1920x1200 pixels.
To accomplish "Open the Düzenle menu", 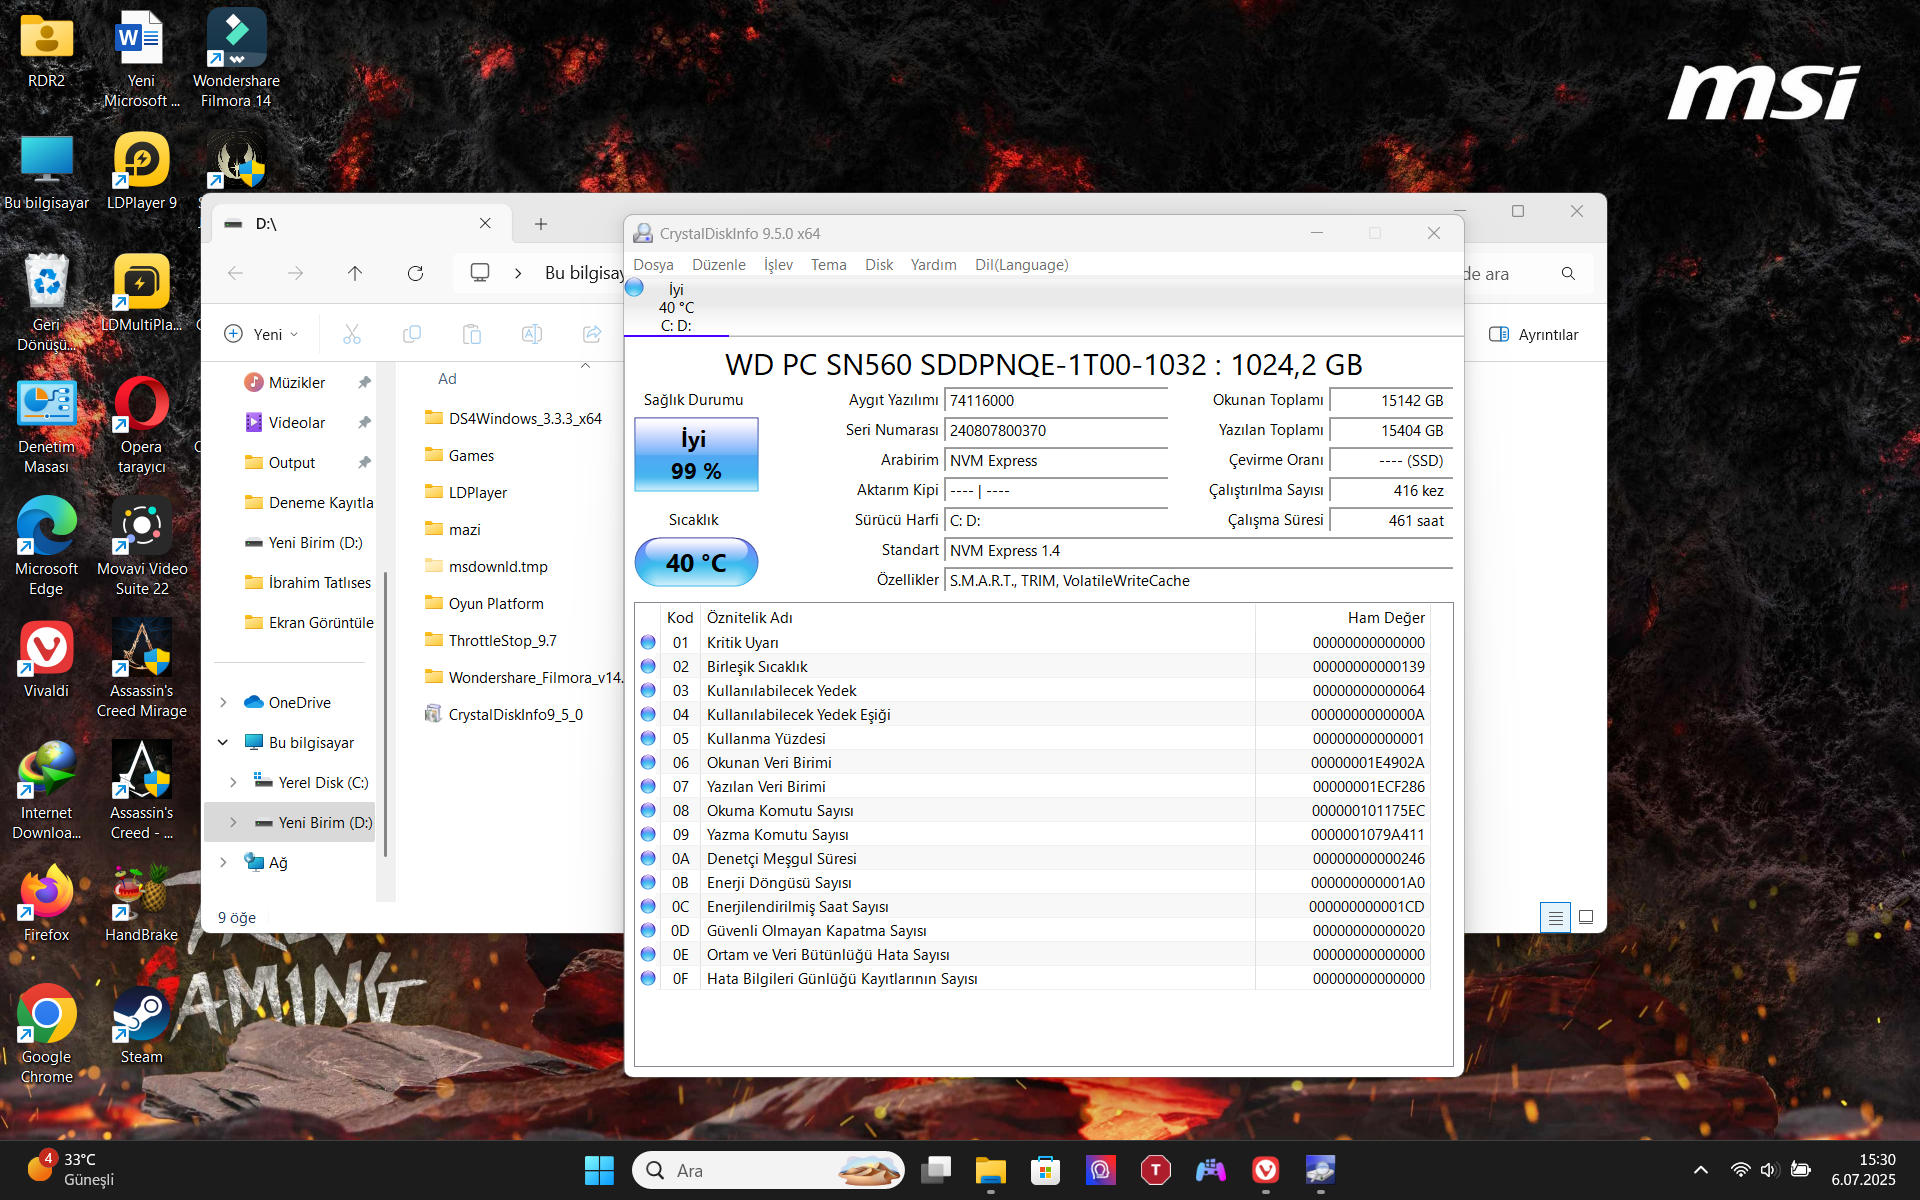I will tap(719, 265).
